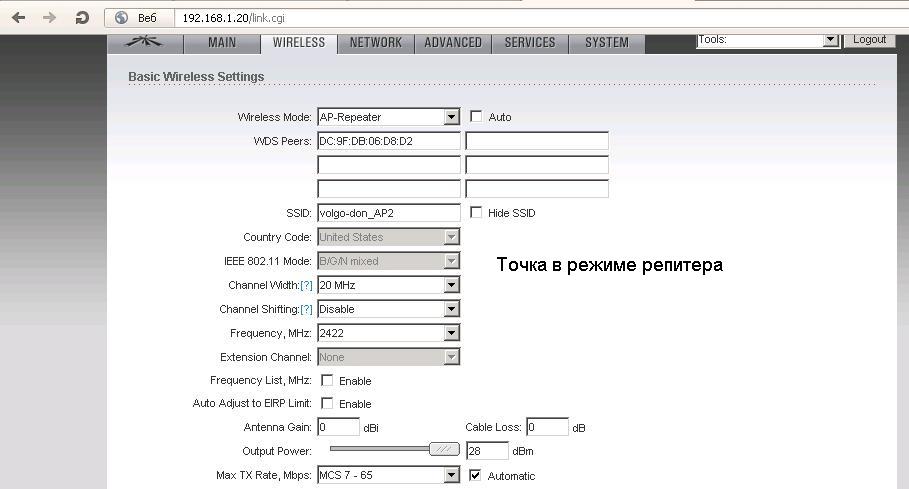
Task: Click the Logout button
Action: (x=869, y=40)
